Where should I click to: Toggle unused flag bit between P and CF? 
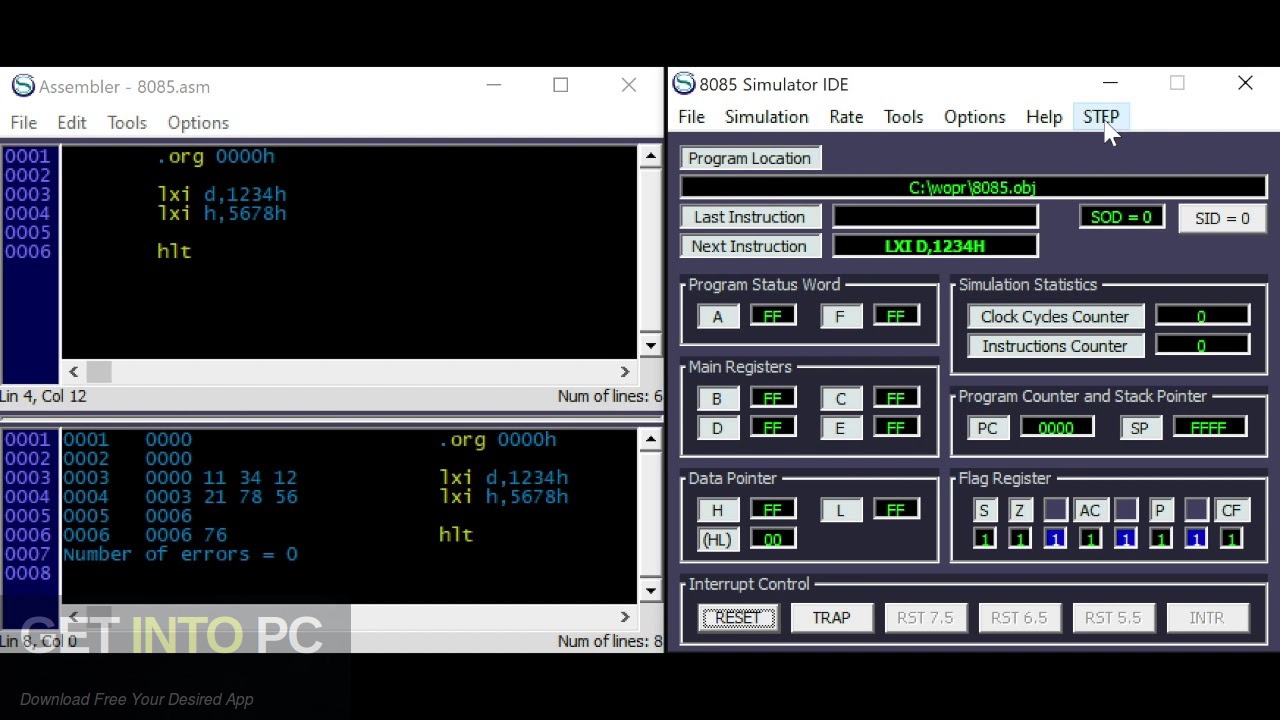point(1196,539)
